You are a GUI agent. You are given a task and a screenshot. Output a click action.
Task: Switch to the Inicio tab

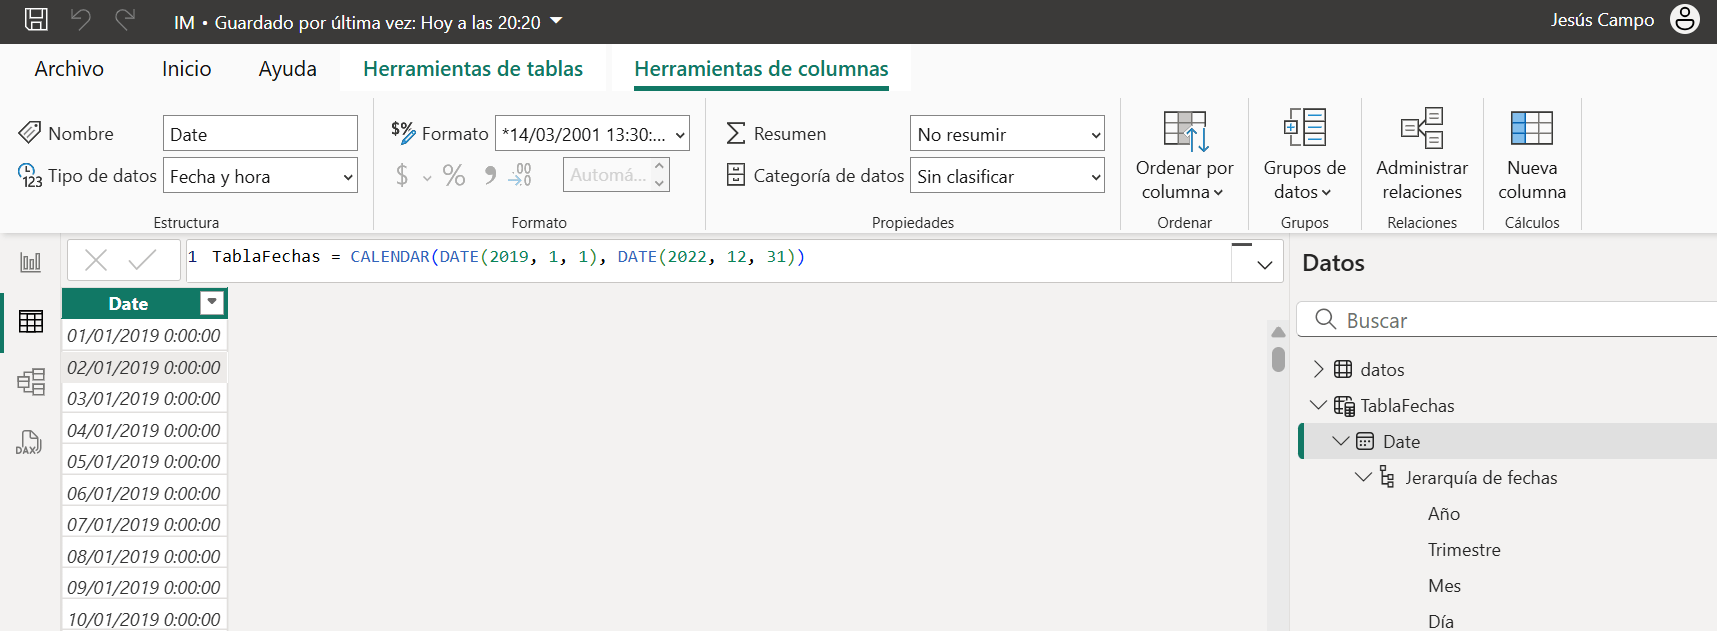point(187,69)
